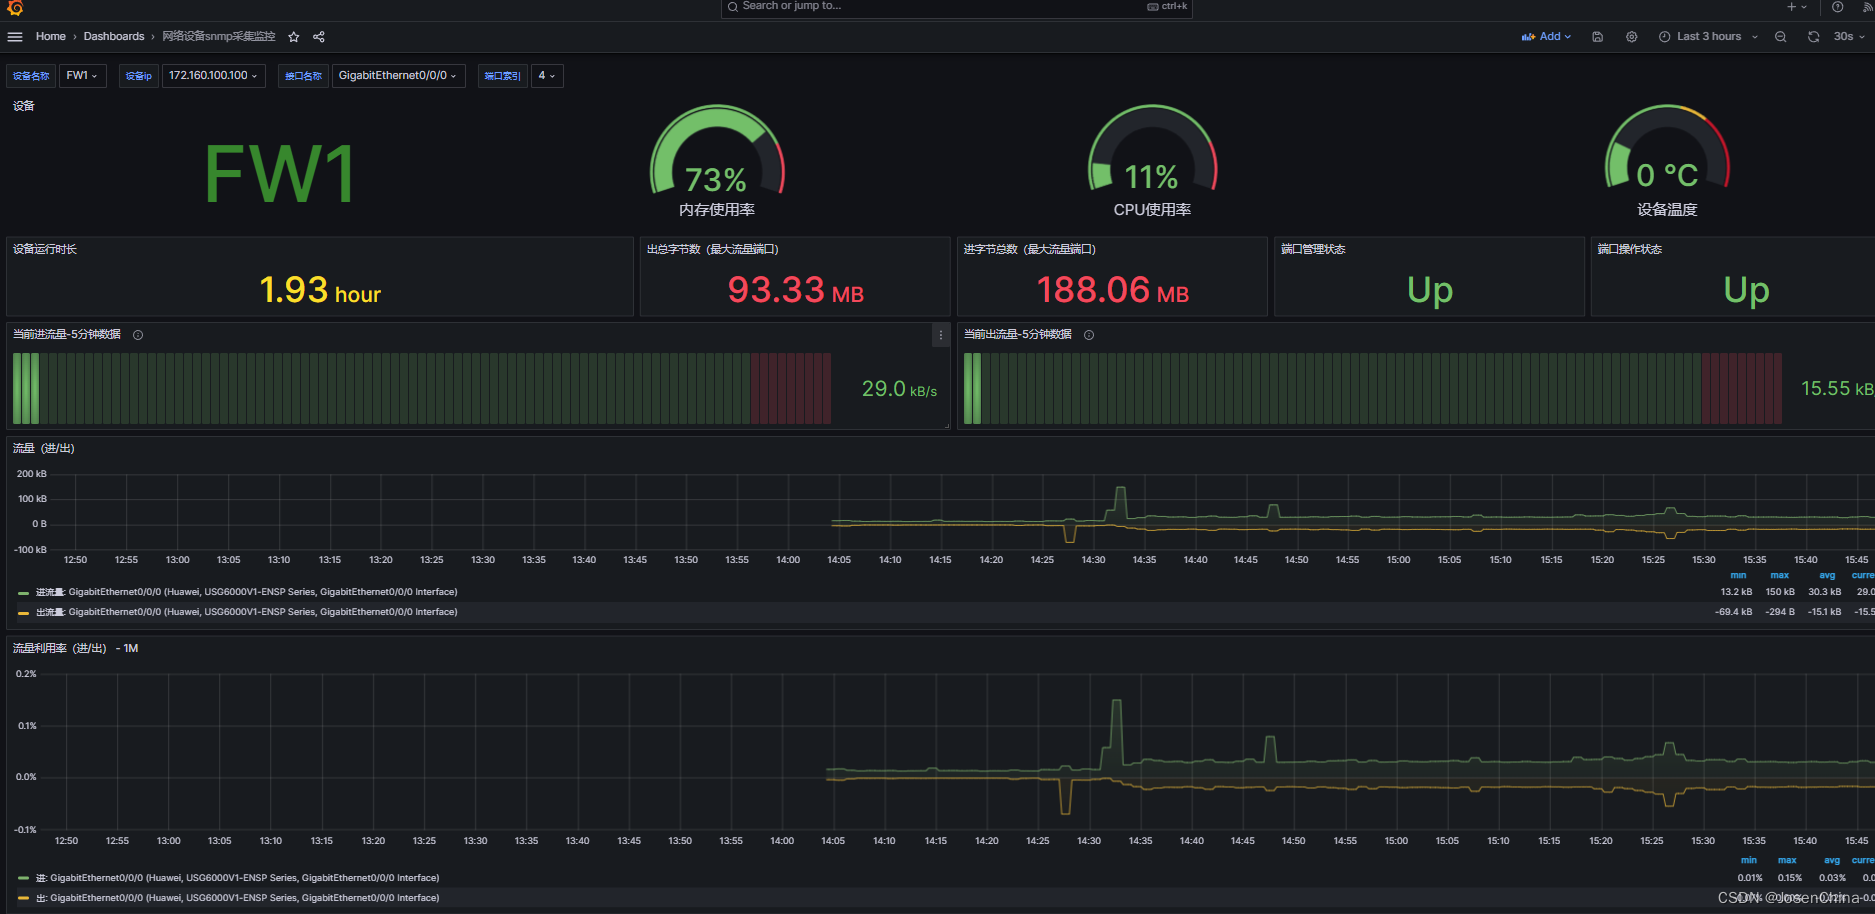Screen dimensions: 1875x914
Task: Click the 出总字节数 (最大流量端口) panel title
Action: pyautogui.click(x=712, y=249)
